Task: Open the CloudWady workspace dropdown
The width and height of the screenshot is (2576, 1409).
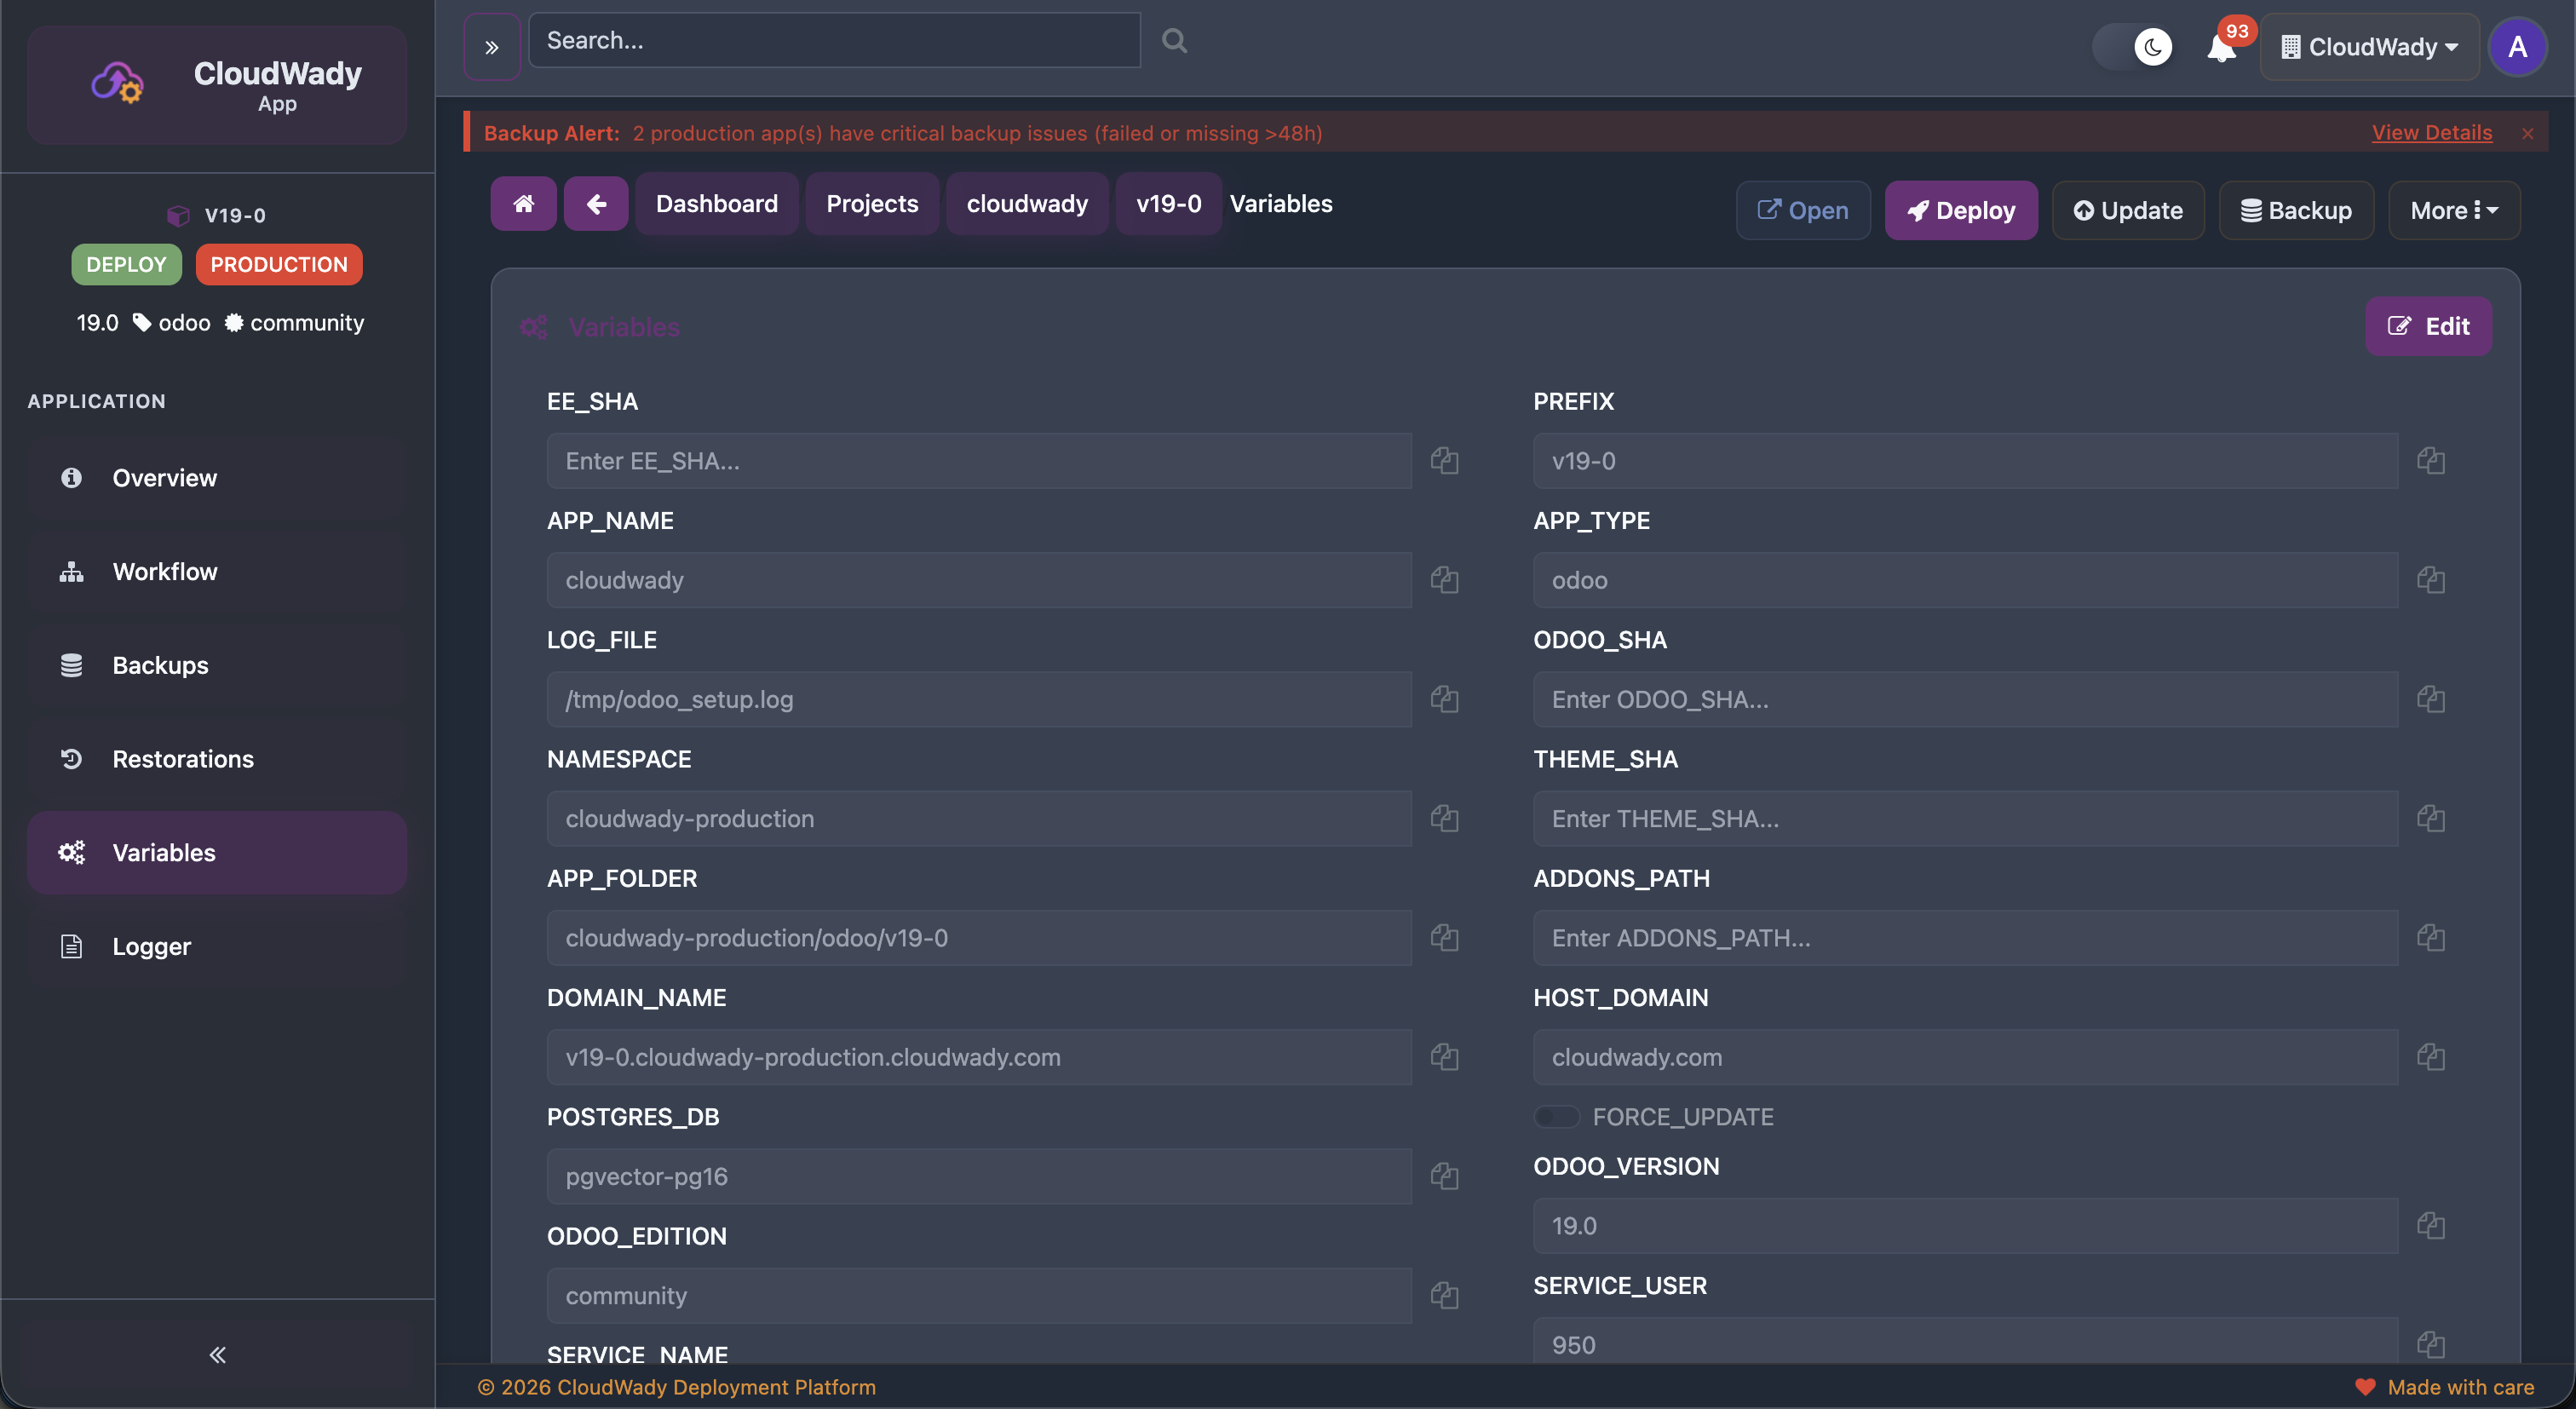Action: pos(2370,46)
